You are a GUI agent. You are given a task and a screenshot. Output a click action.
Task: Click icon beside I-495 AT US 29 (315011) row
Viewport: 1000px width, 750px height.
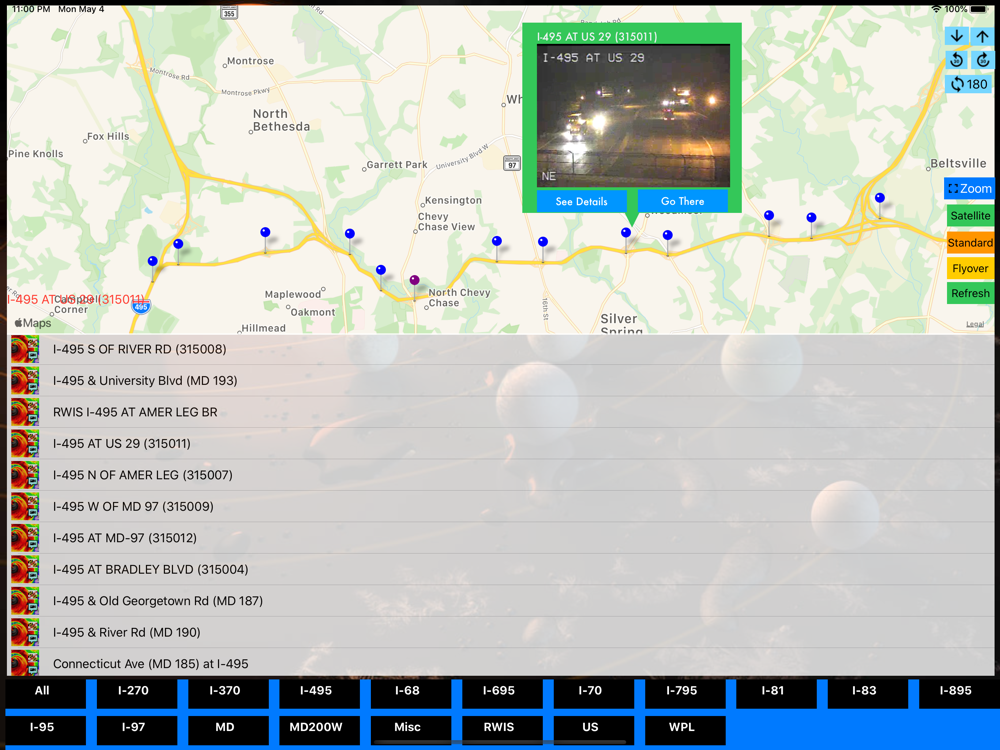[x=25, y=443]
